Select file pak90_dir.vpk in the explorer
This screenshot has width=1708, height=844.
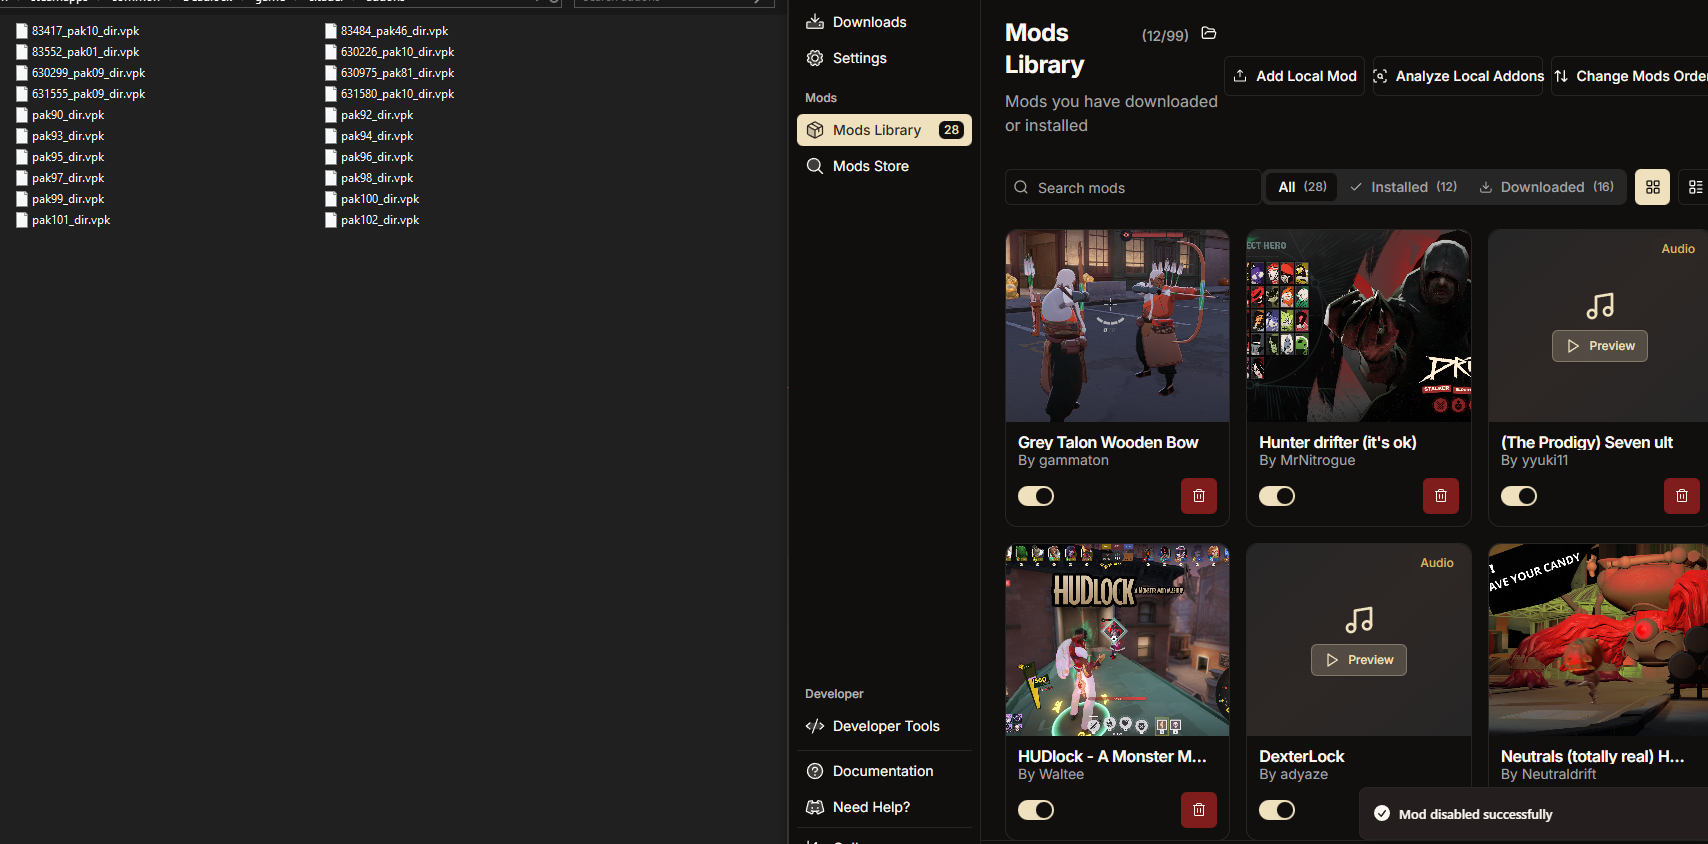click(60, 115)
